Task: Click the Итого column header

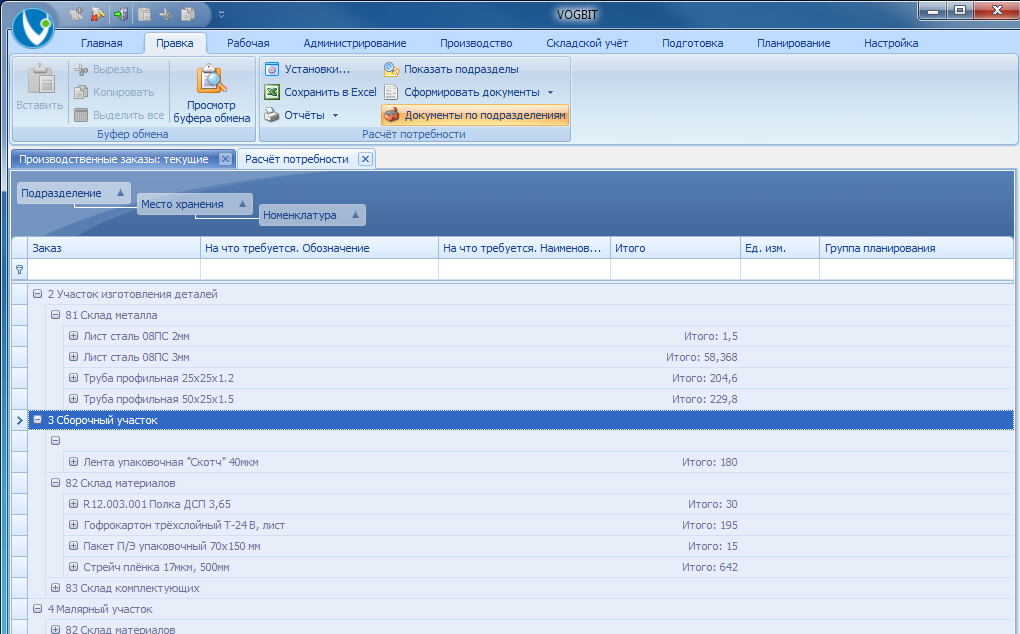Action: tap(674, 248)
